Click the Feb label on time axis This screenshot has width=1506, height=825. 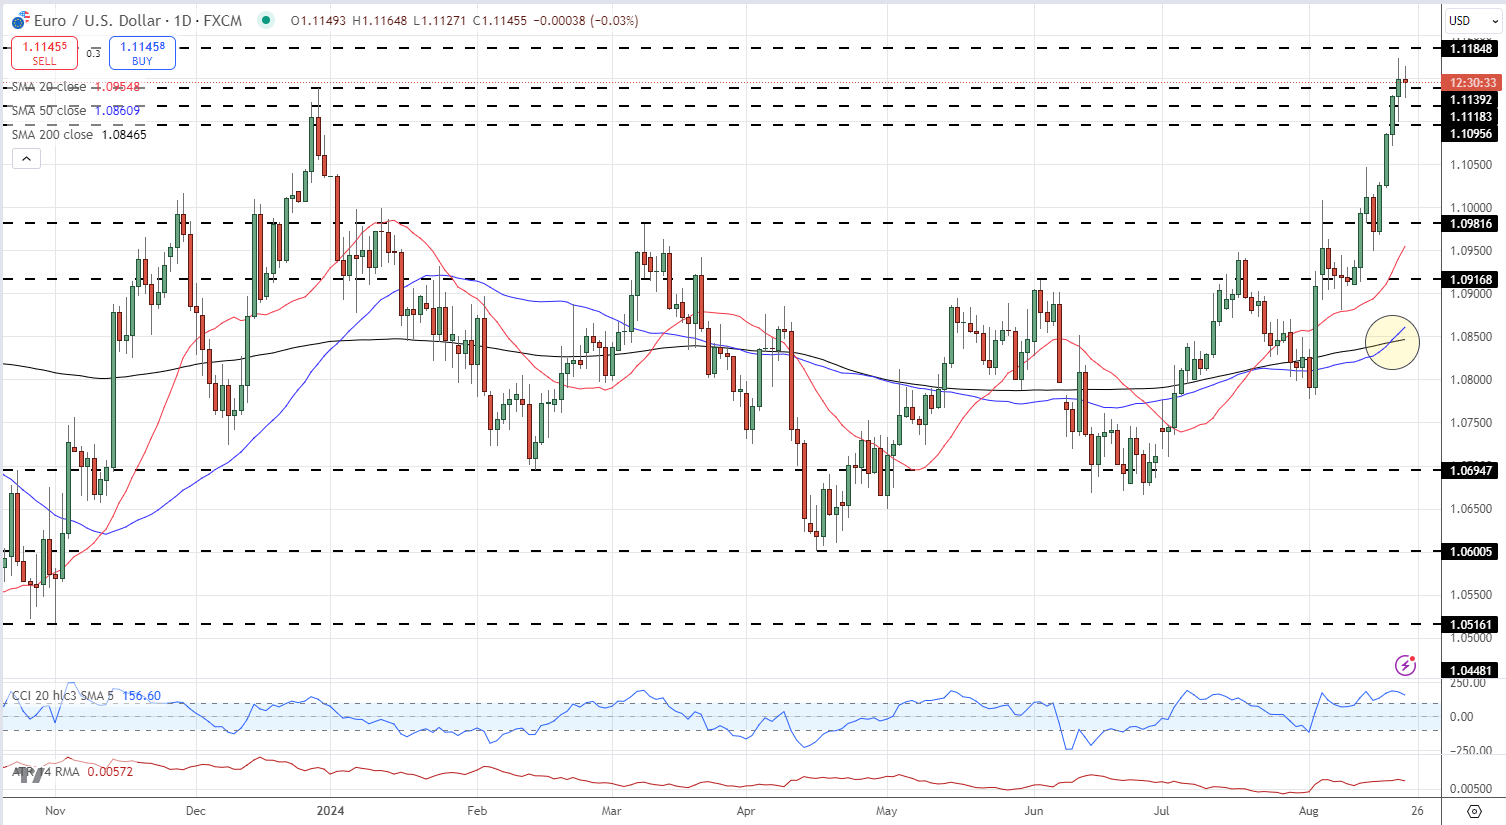(x=477, y=810)
